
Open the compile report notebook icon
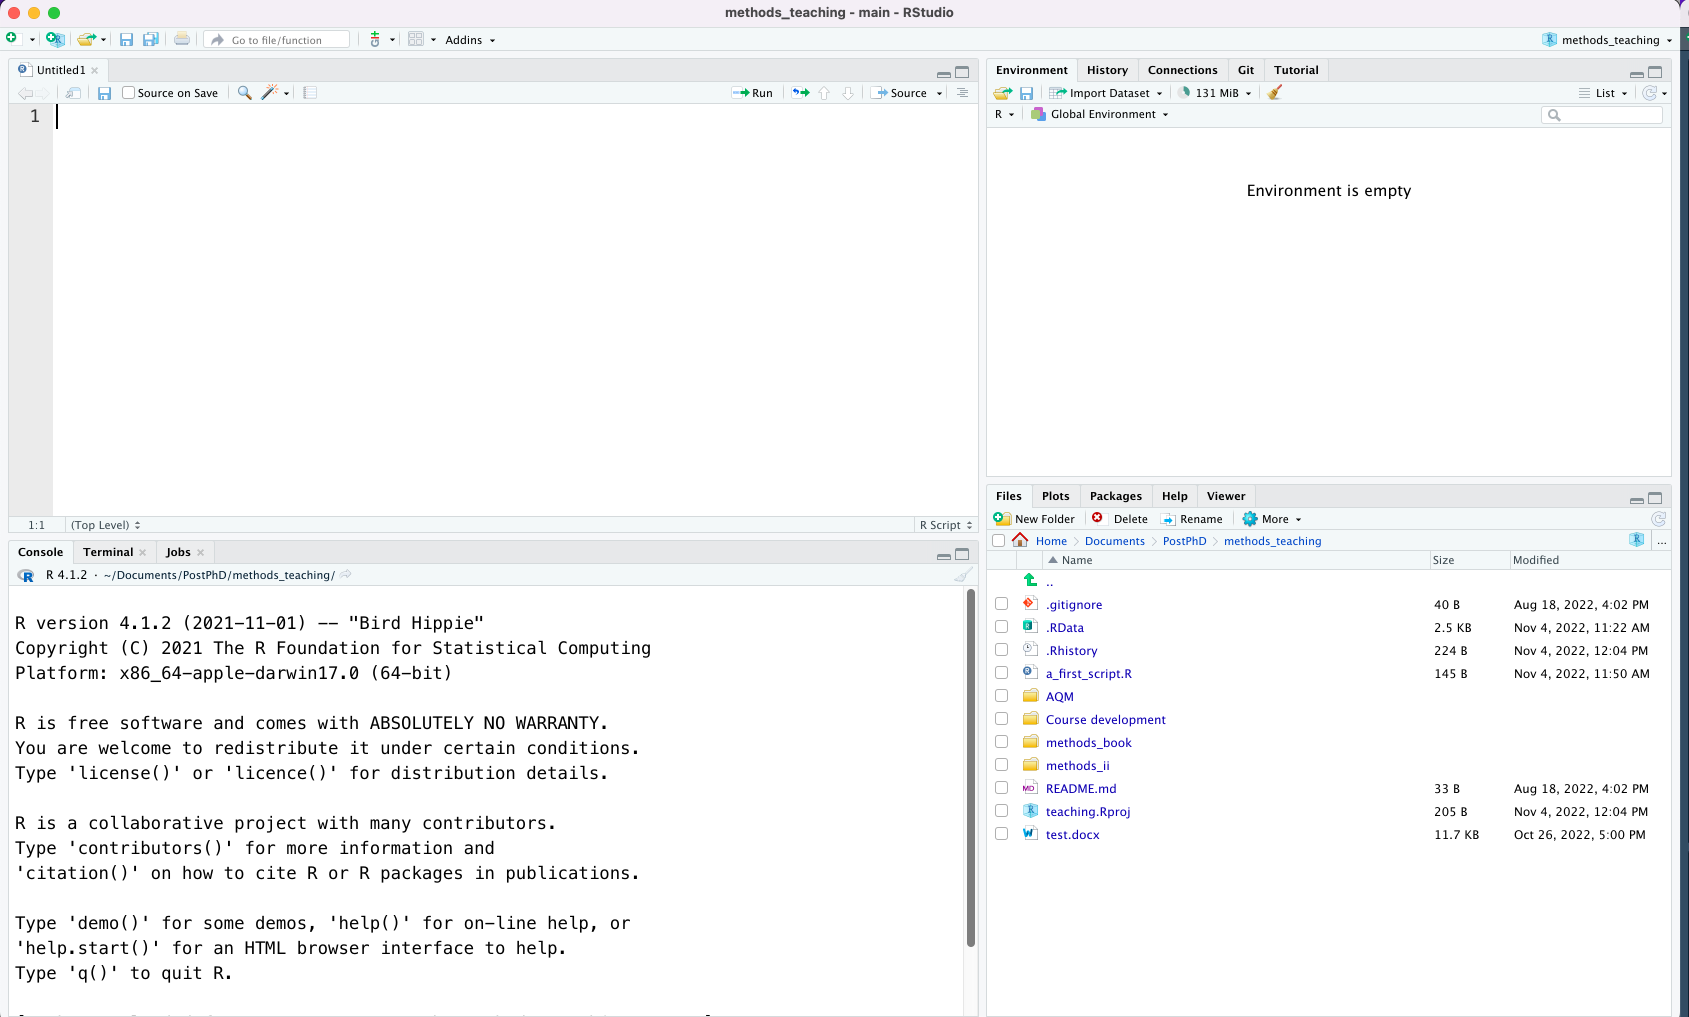pos(310,93)
